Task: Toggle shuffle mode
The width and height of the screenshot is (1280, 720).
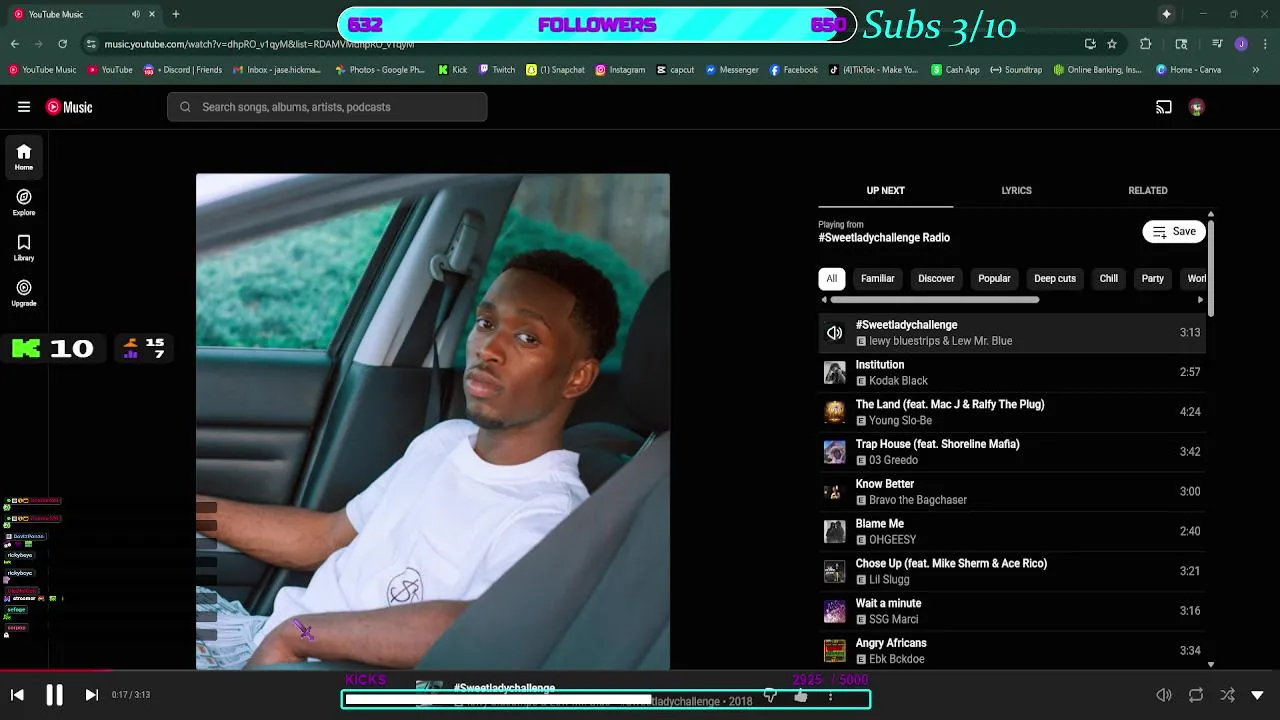Action: [1227, 695]
